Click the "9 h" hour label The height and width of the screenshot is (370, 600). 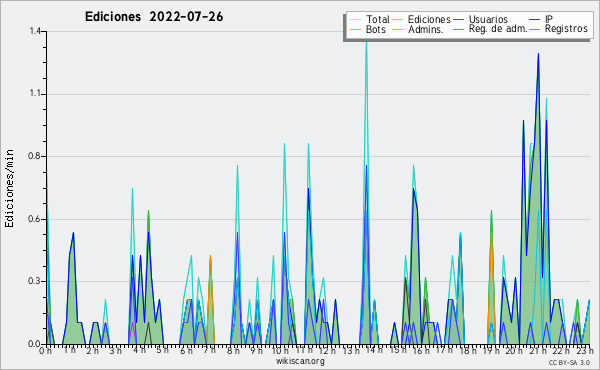(256, 351)
